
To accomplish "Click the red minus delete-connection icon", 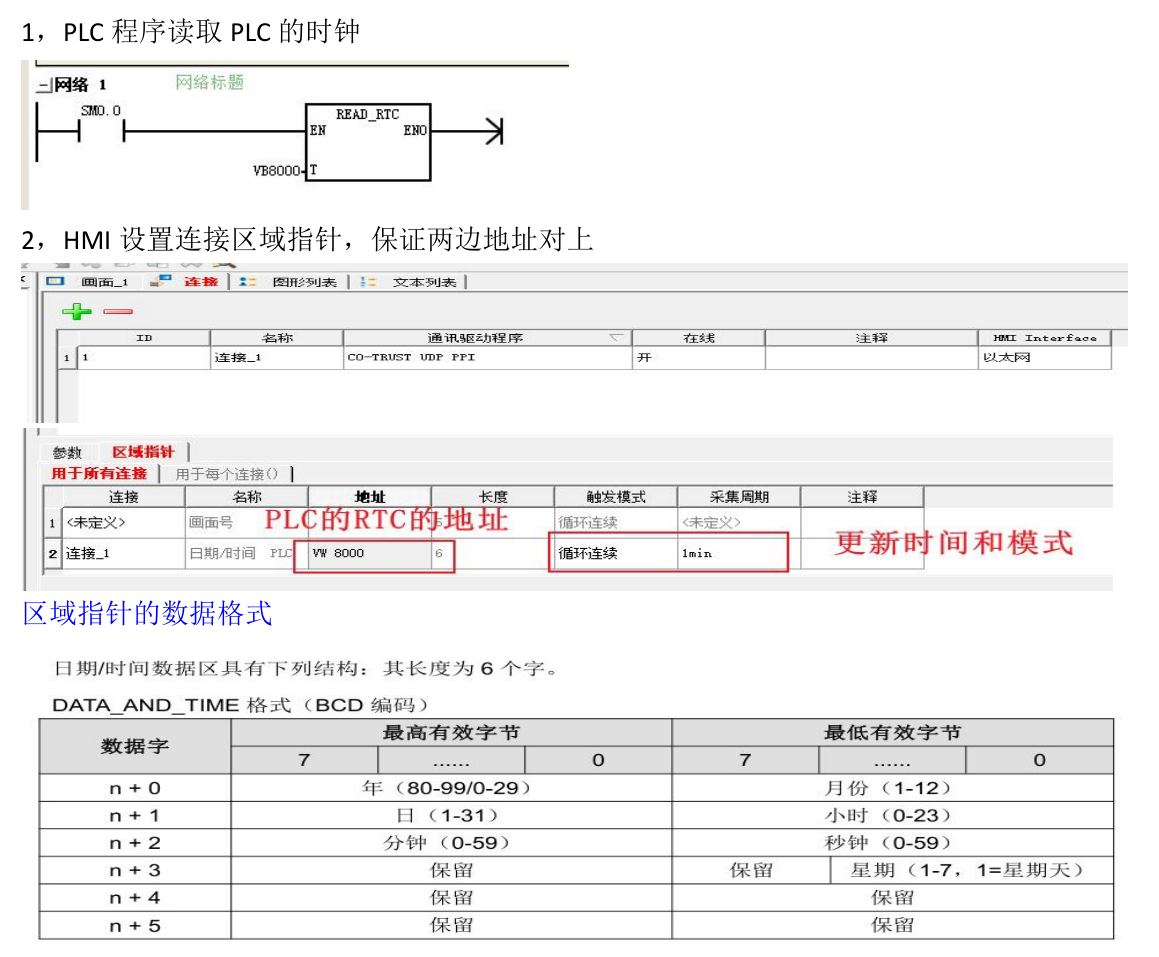I will [x=118, y=312].
